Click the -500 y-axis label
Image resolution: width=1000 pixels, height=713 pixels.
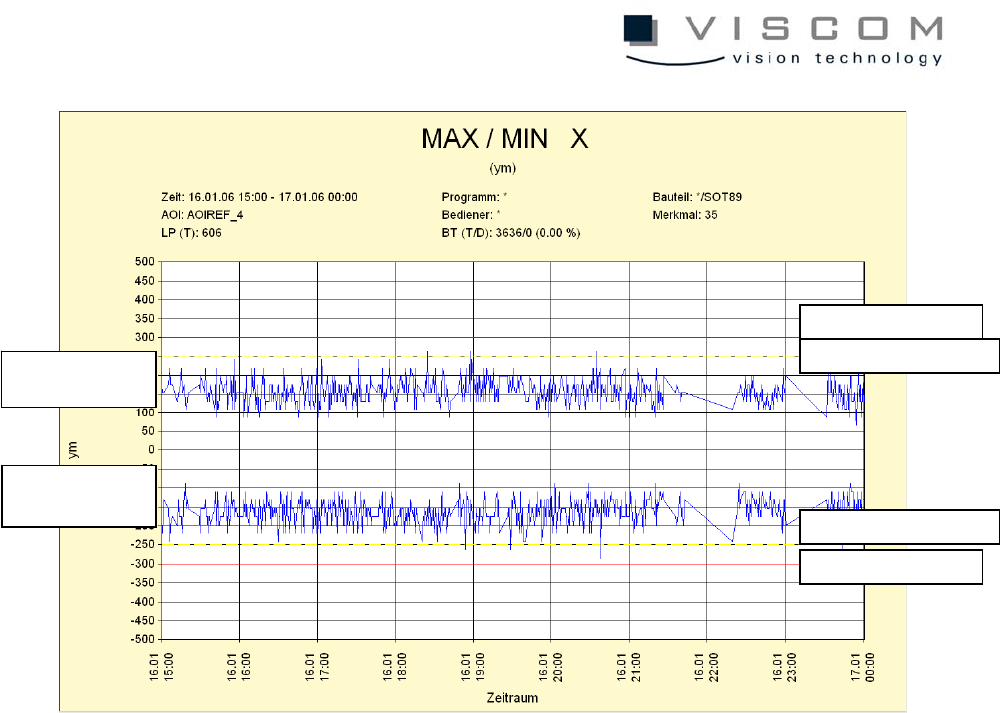143,638
